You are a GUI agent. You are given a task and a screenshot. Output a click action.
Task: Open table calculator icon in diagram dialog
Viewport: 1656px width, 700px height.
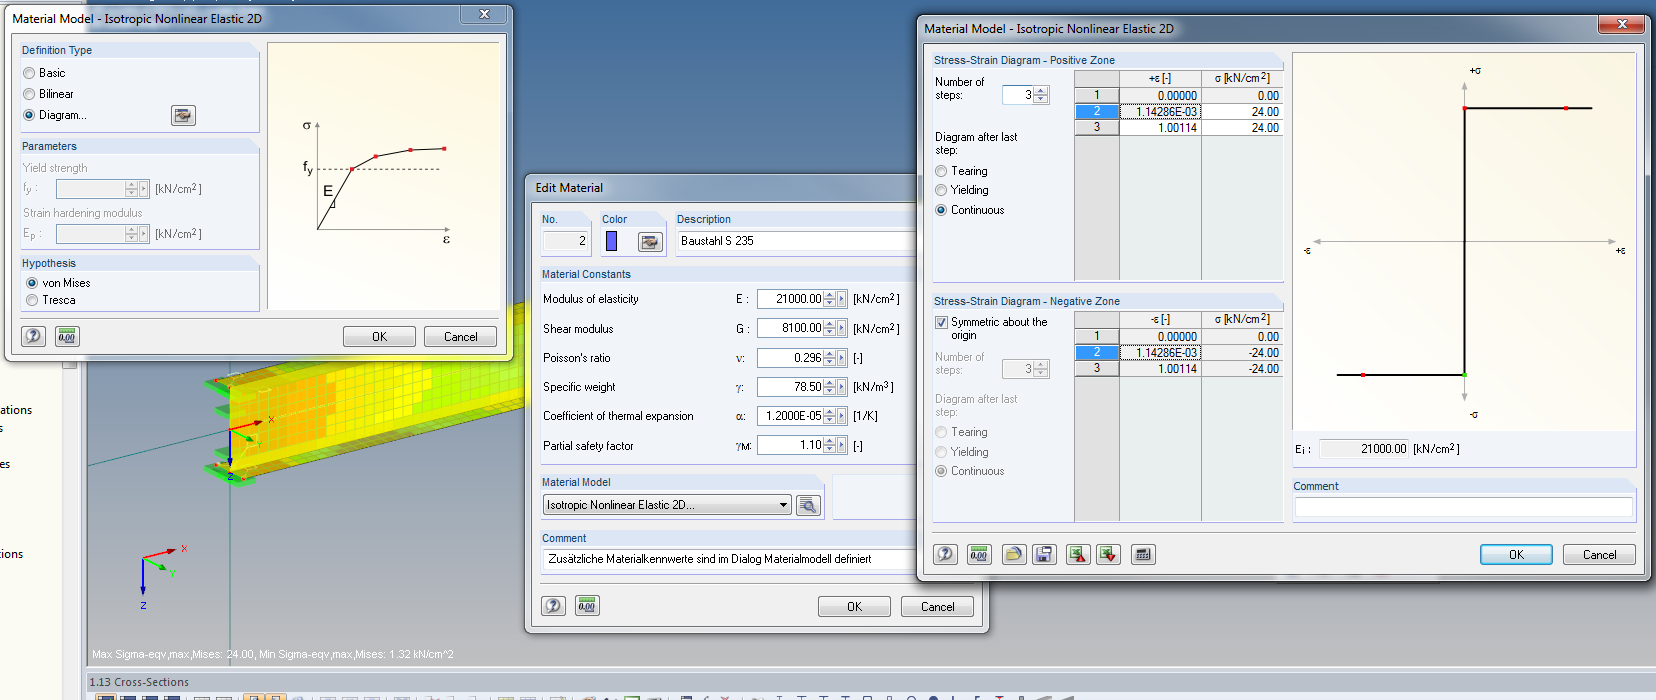point(1143,554)
